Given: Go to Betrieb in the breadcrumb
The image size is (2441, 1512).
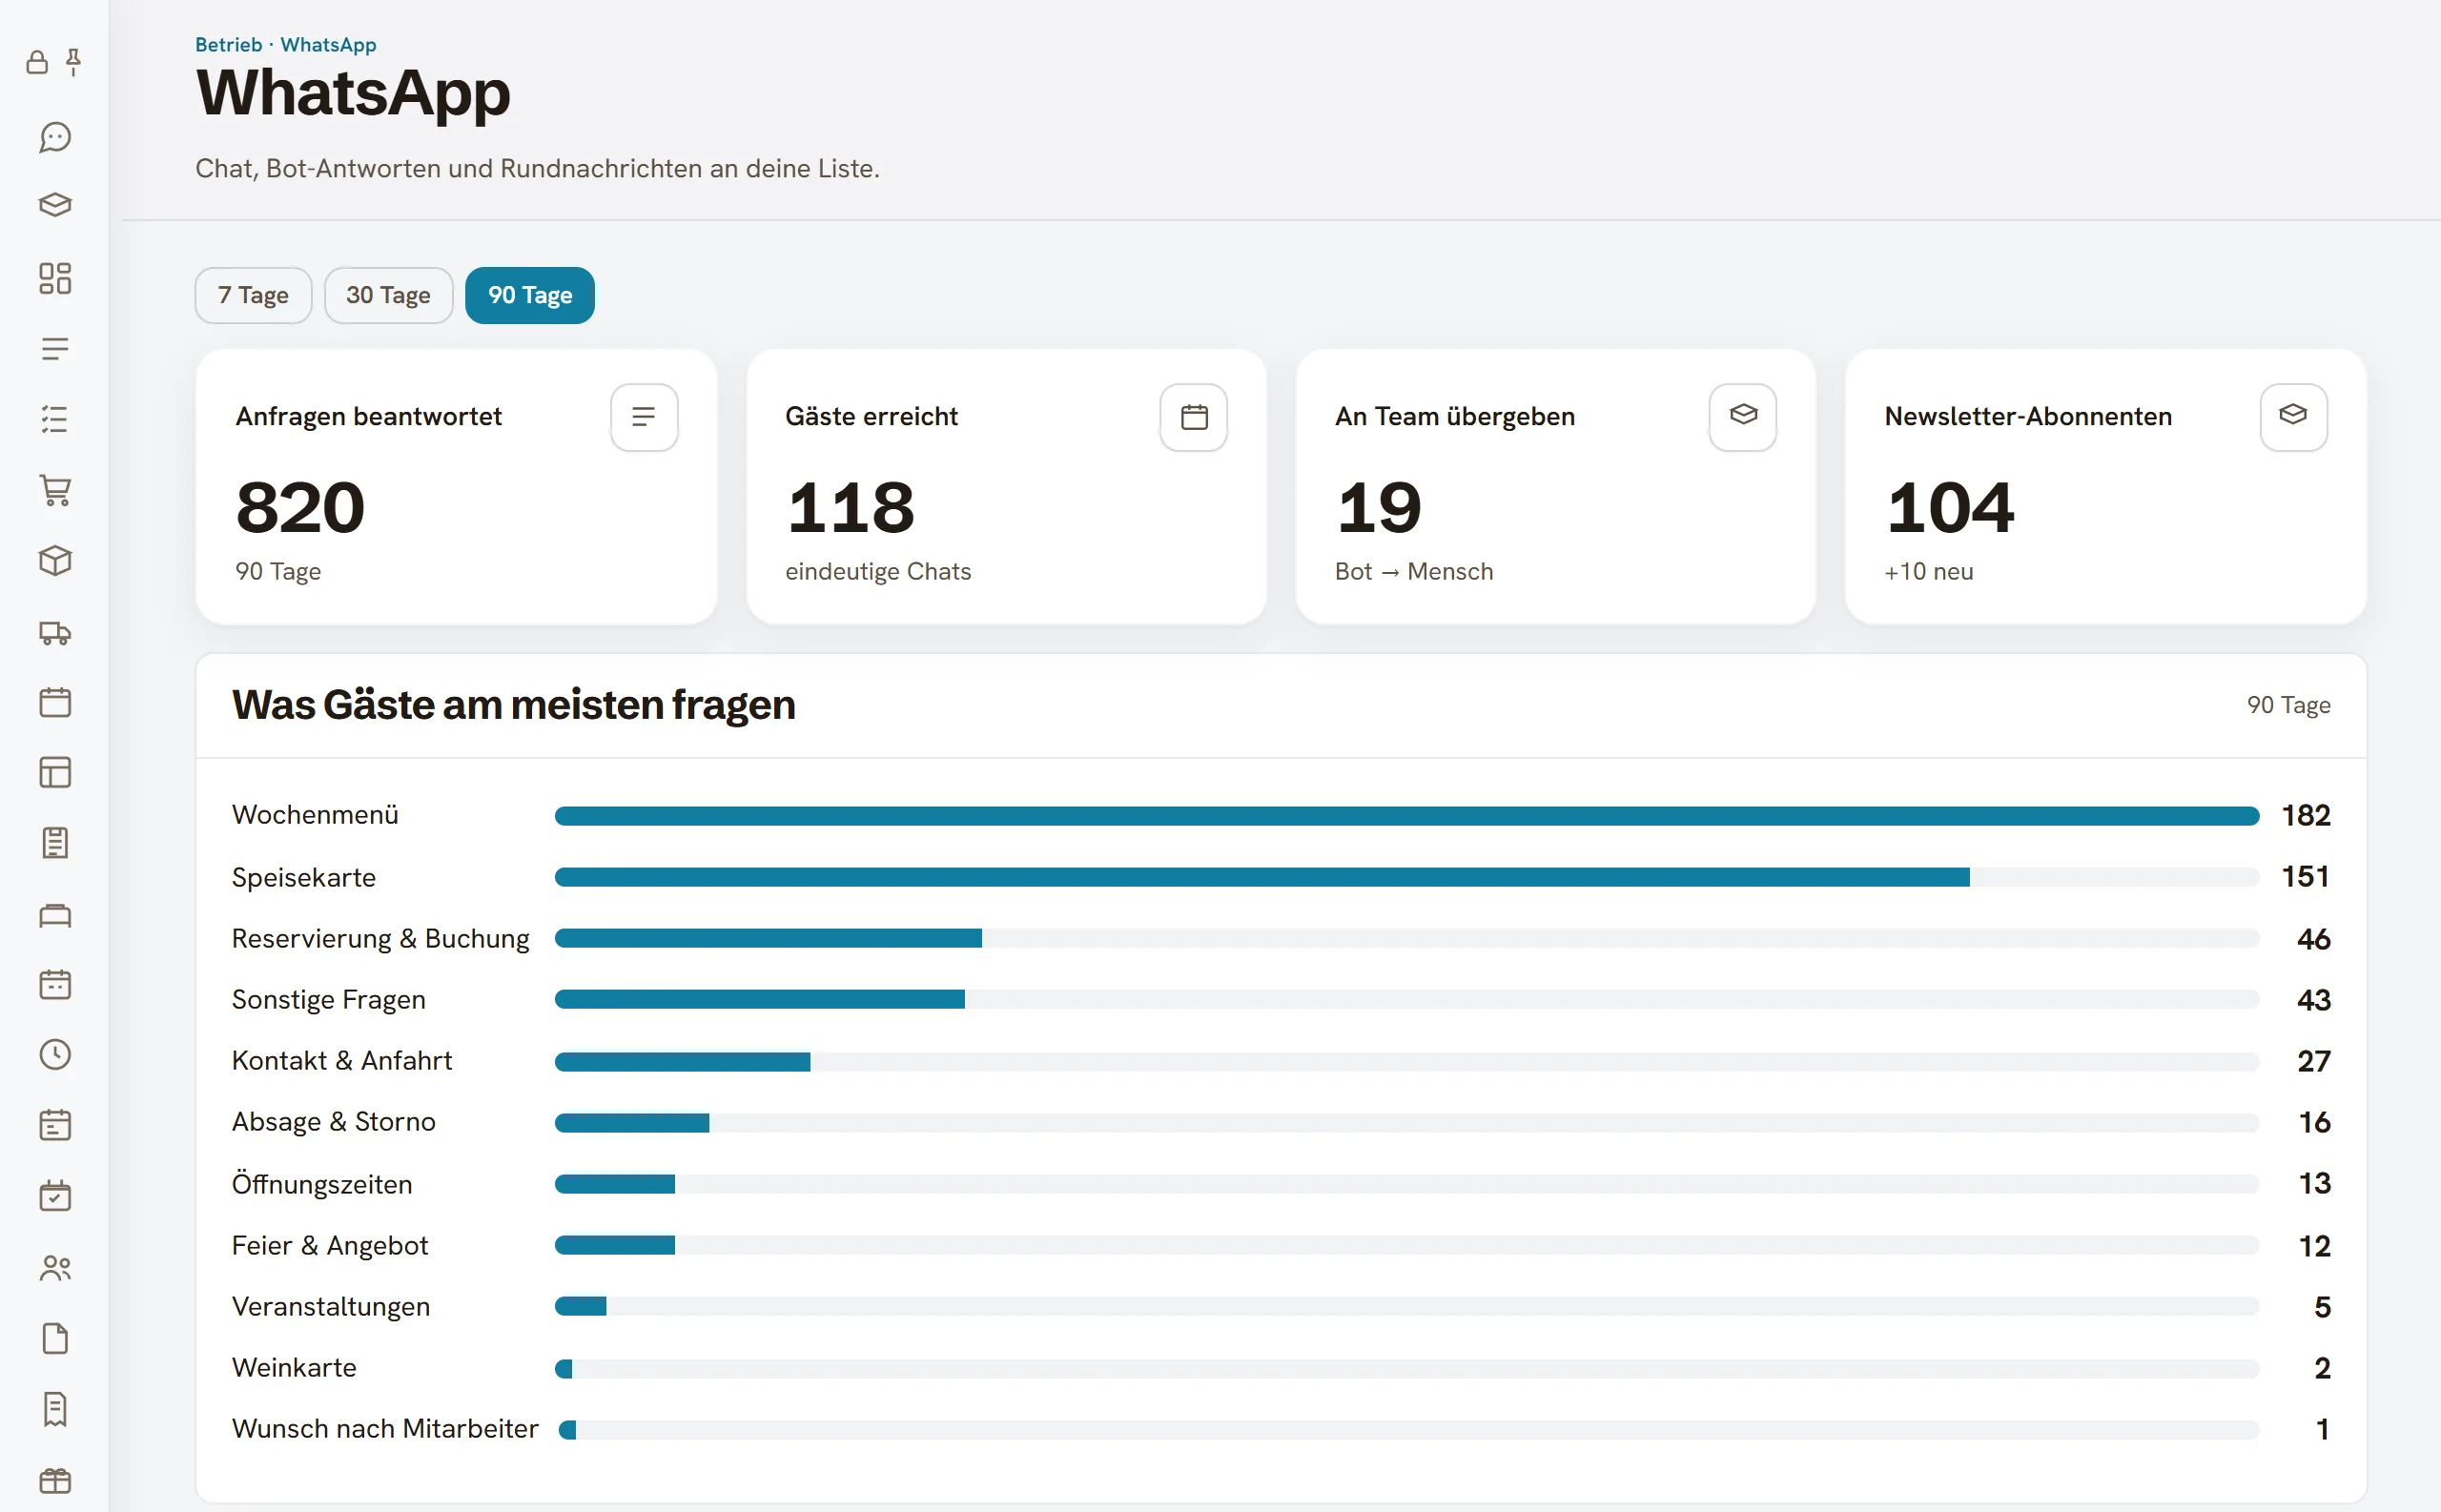Looking at the screenshot, I should click(229, 45).
